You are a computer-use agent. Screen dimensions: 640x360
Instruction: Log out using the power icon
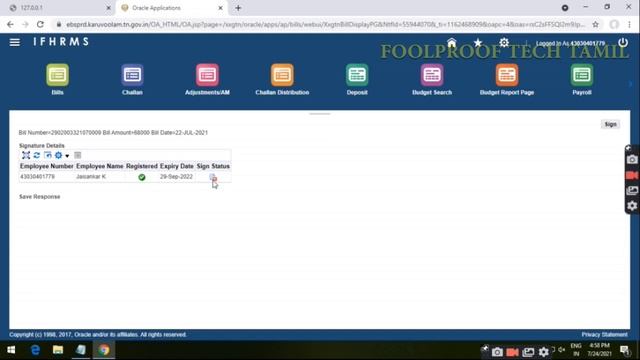pos(623,42)
